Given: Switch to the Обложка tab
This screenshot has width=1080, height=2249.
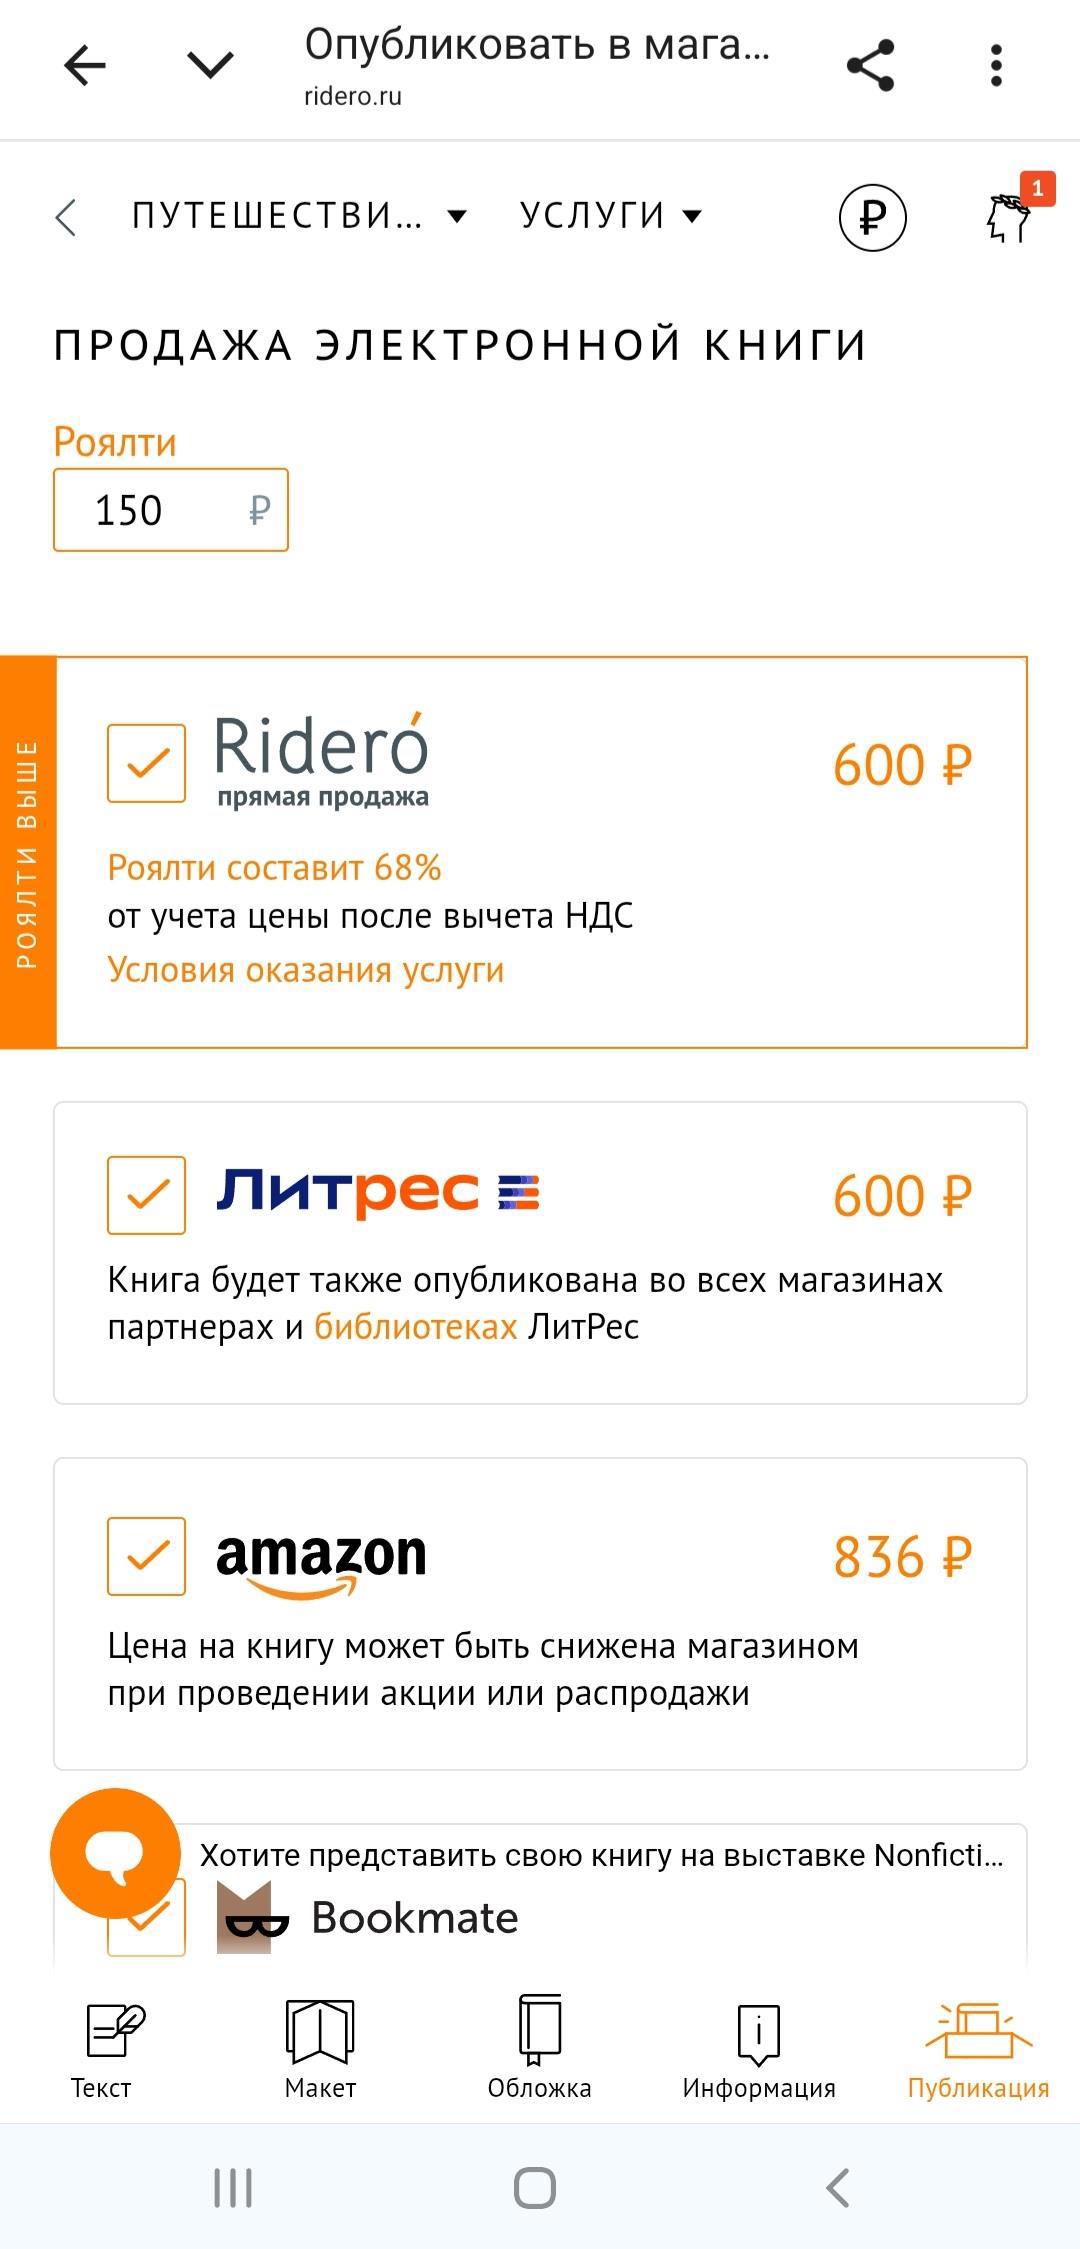Looking at the screenshot, I should coord(539,2046).
